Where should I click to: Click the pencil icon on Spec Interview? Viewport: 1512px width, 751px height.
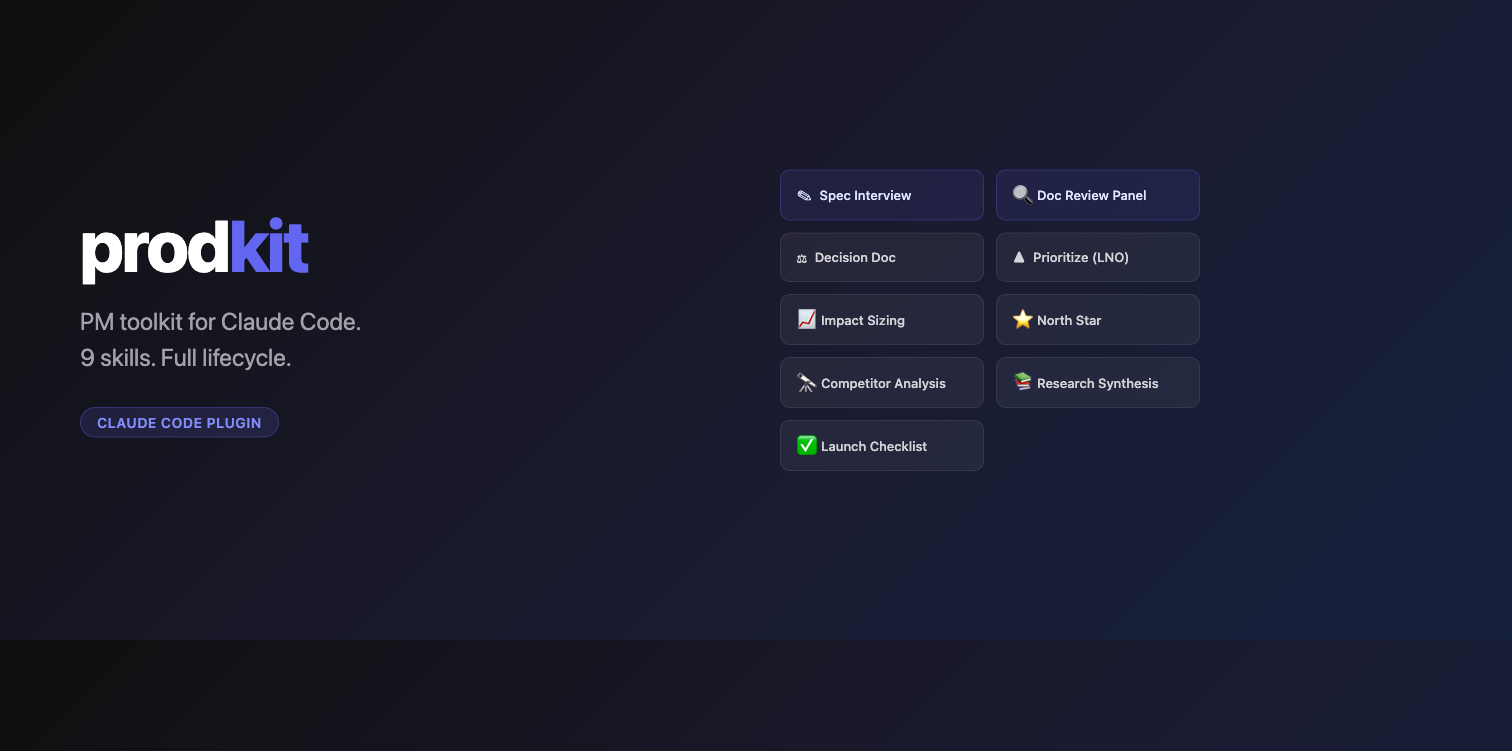pyautogui.click(x=804, y=196)
